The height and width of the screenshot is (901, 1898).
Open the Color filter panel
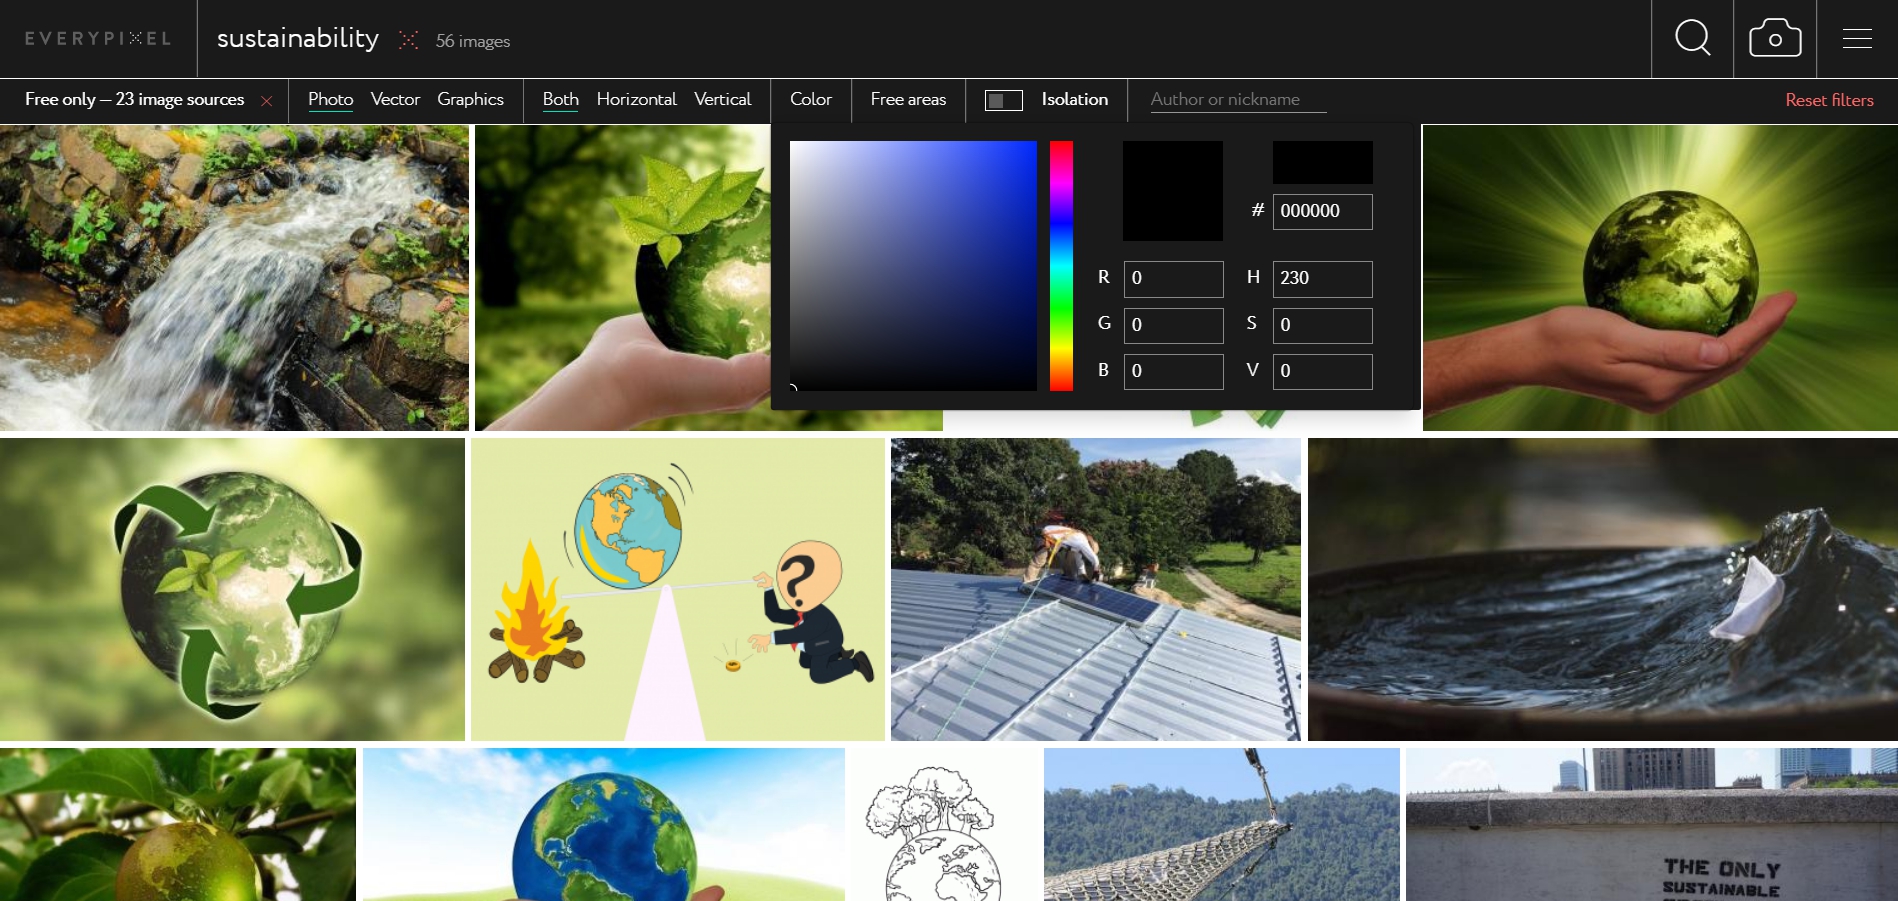tap(810, 100)
